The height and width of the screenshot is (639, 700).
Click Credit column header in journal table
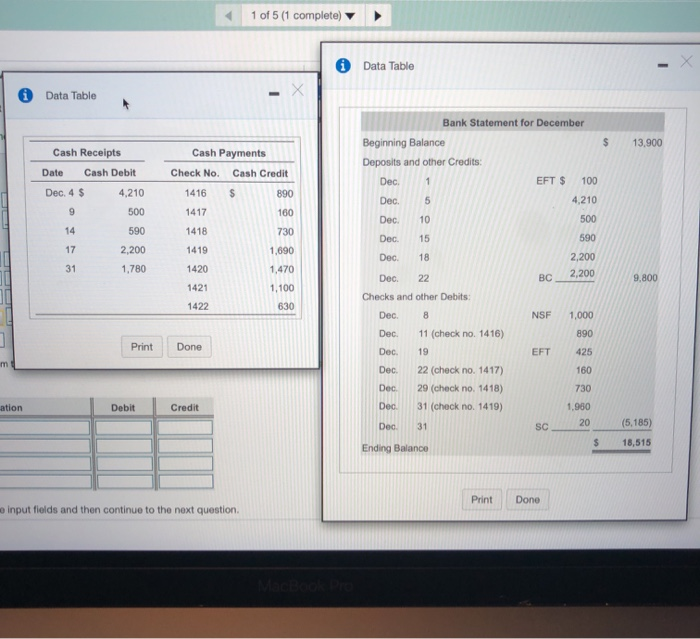coord(184,408)
